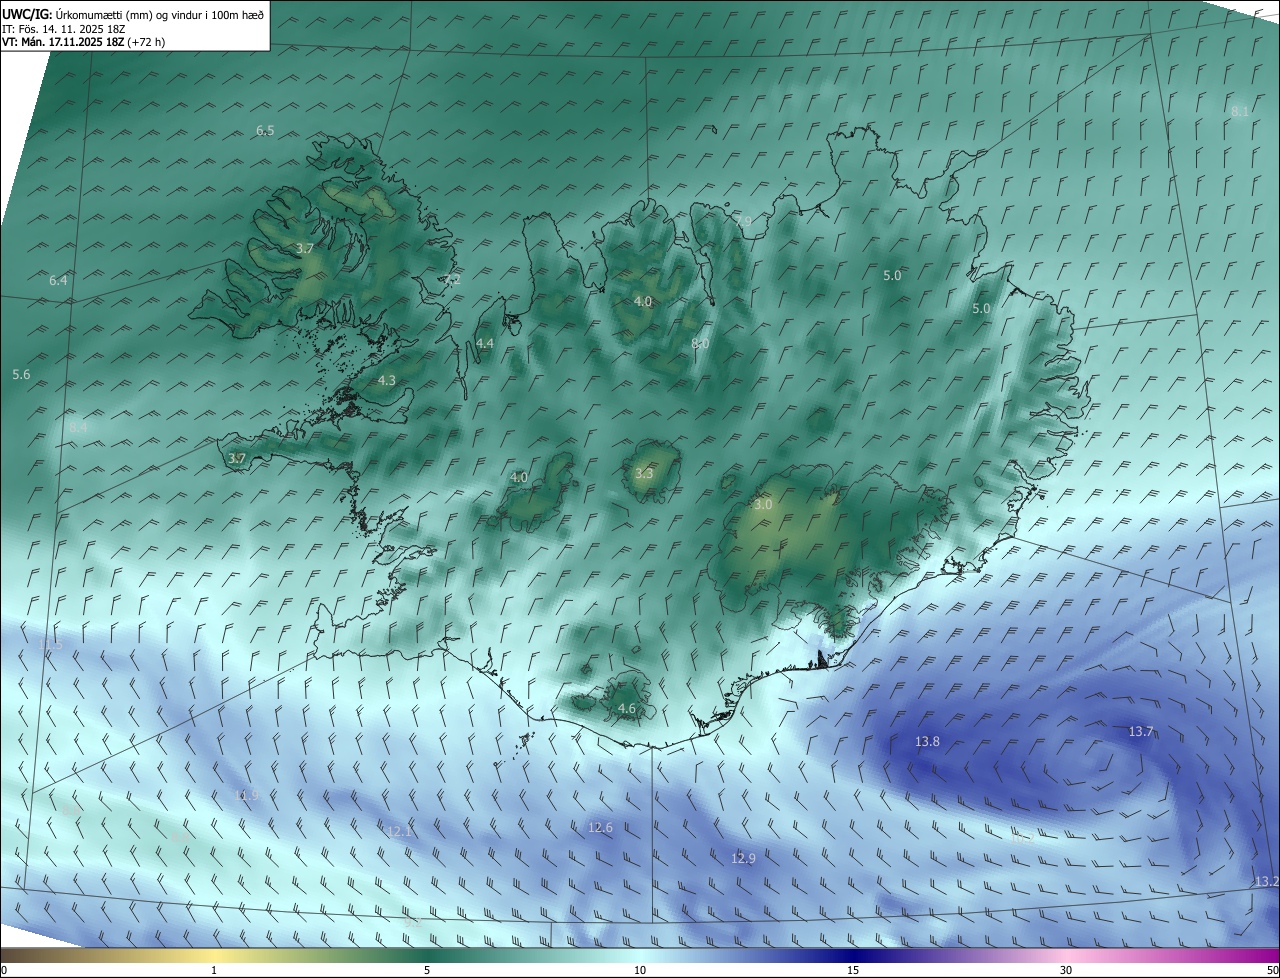The image size is (1280, 978).
Task: Click the 5.0 value nearer the east coast
Action: pyautogui.click(x=981, y=310)
